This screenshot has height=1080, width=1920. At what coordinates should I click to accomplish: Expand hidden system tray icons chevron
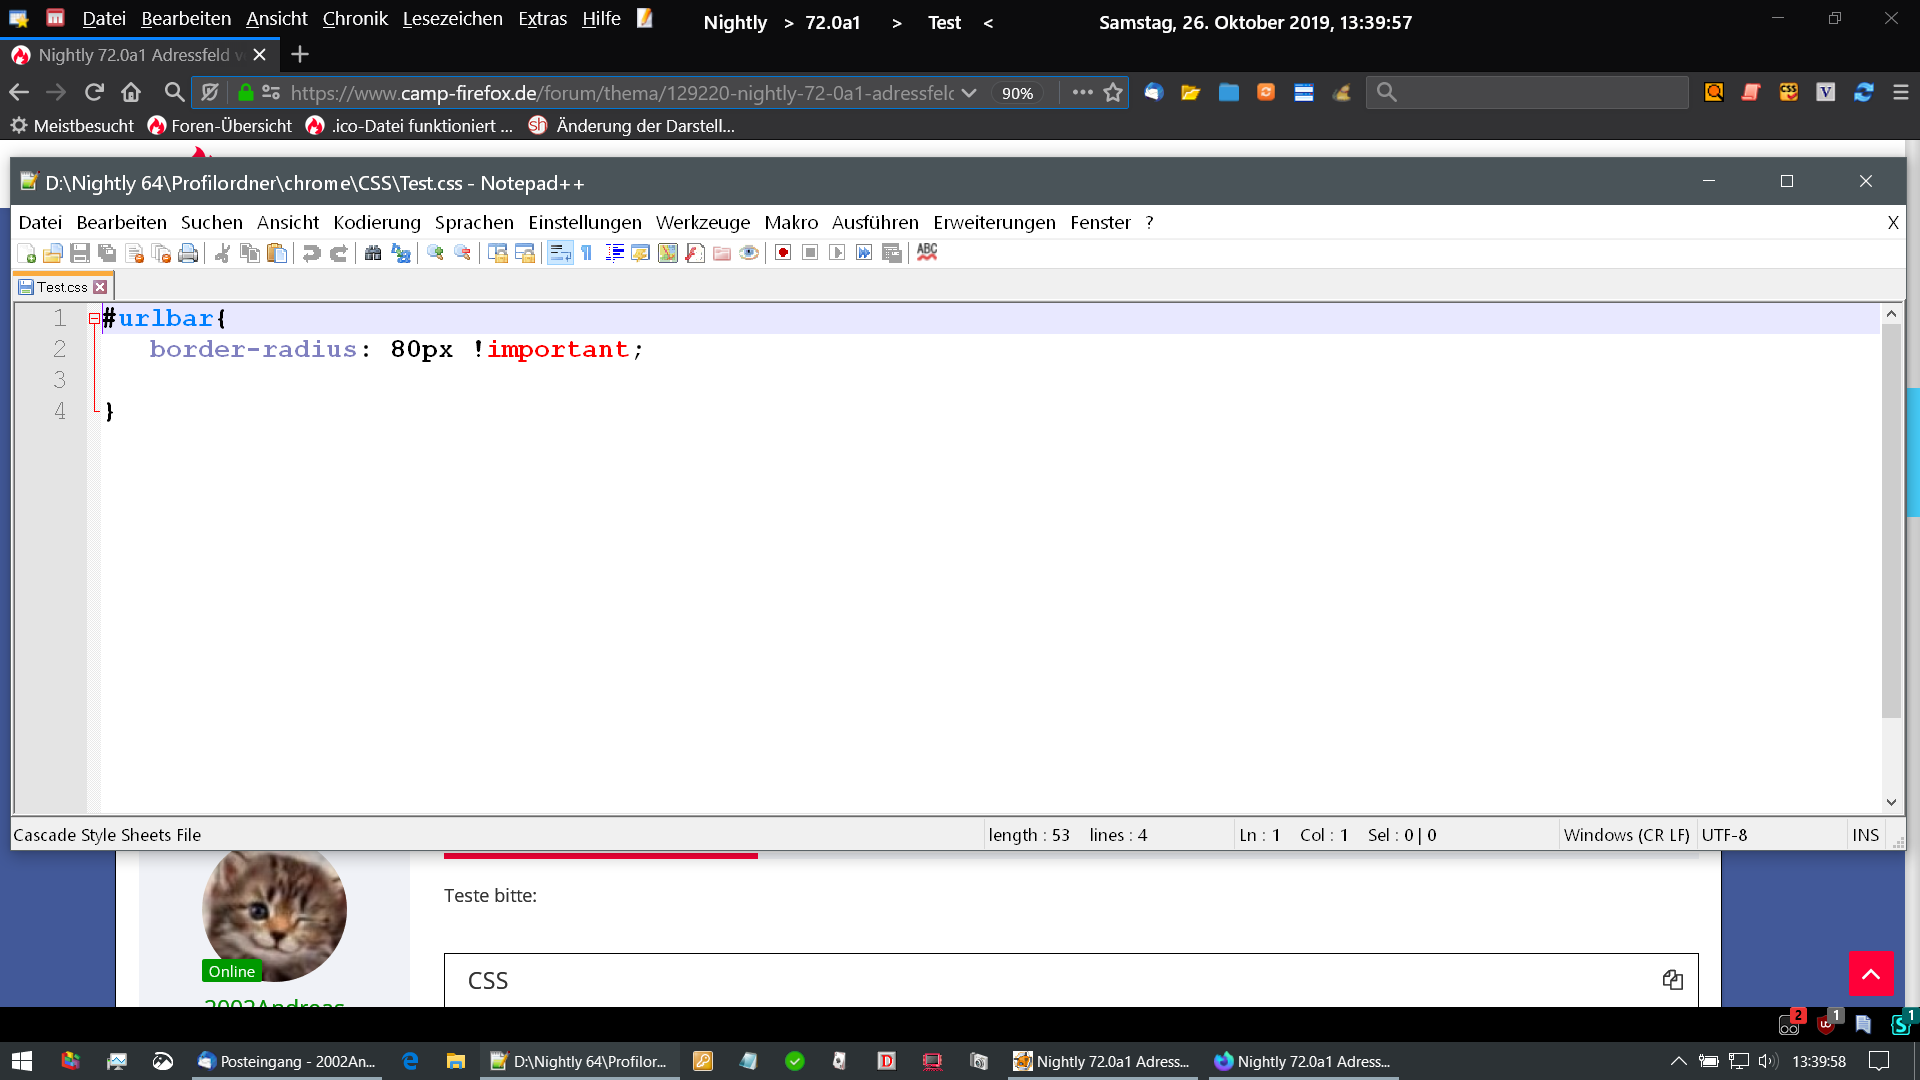1679,1061
